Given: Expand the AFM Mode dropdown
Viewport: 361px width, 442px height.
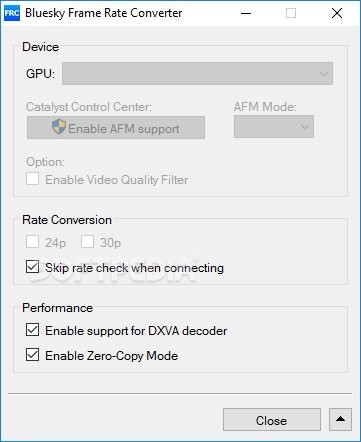Looking at the screenshot, I should [274, 127].
